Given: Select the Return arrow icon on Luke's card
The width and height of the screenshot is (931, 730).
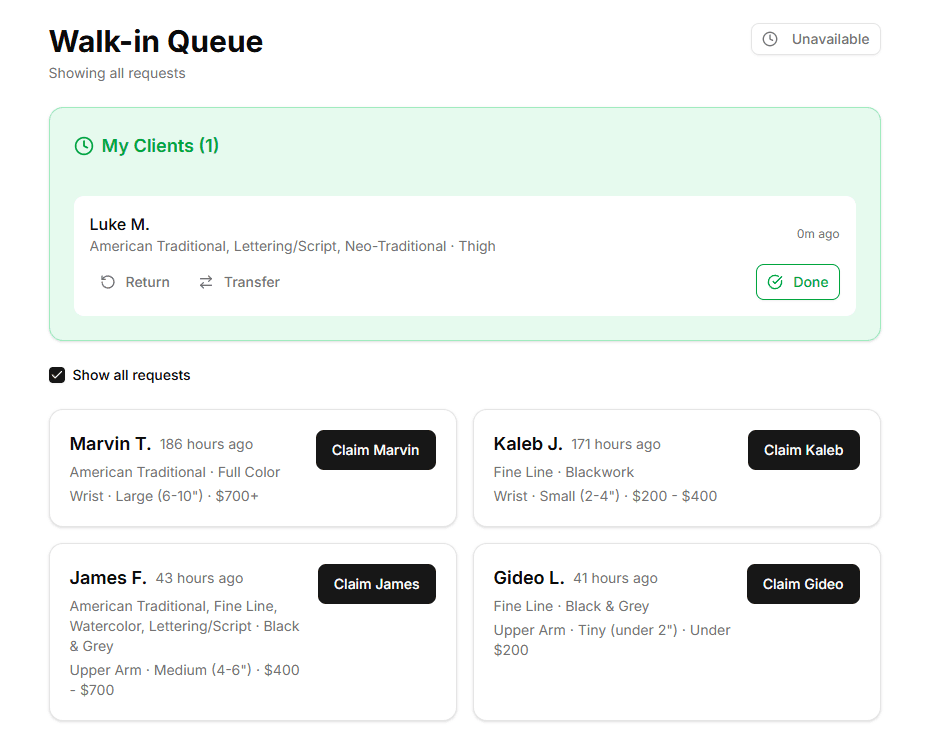Looking at the screenshot, I should 107,282.
